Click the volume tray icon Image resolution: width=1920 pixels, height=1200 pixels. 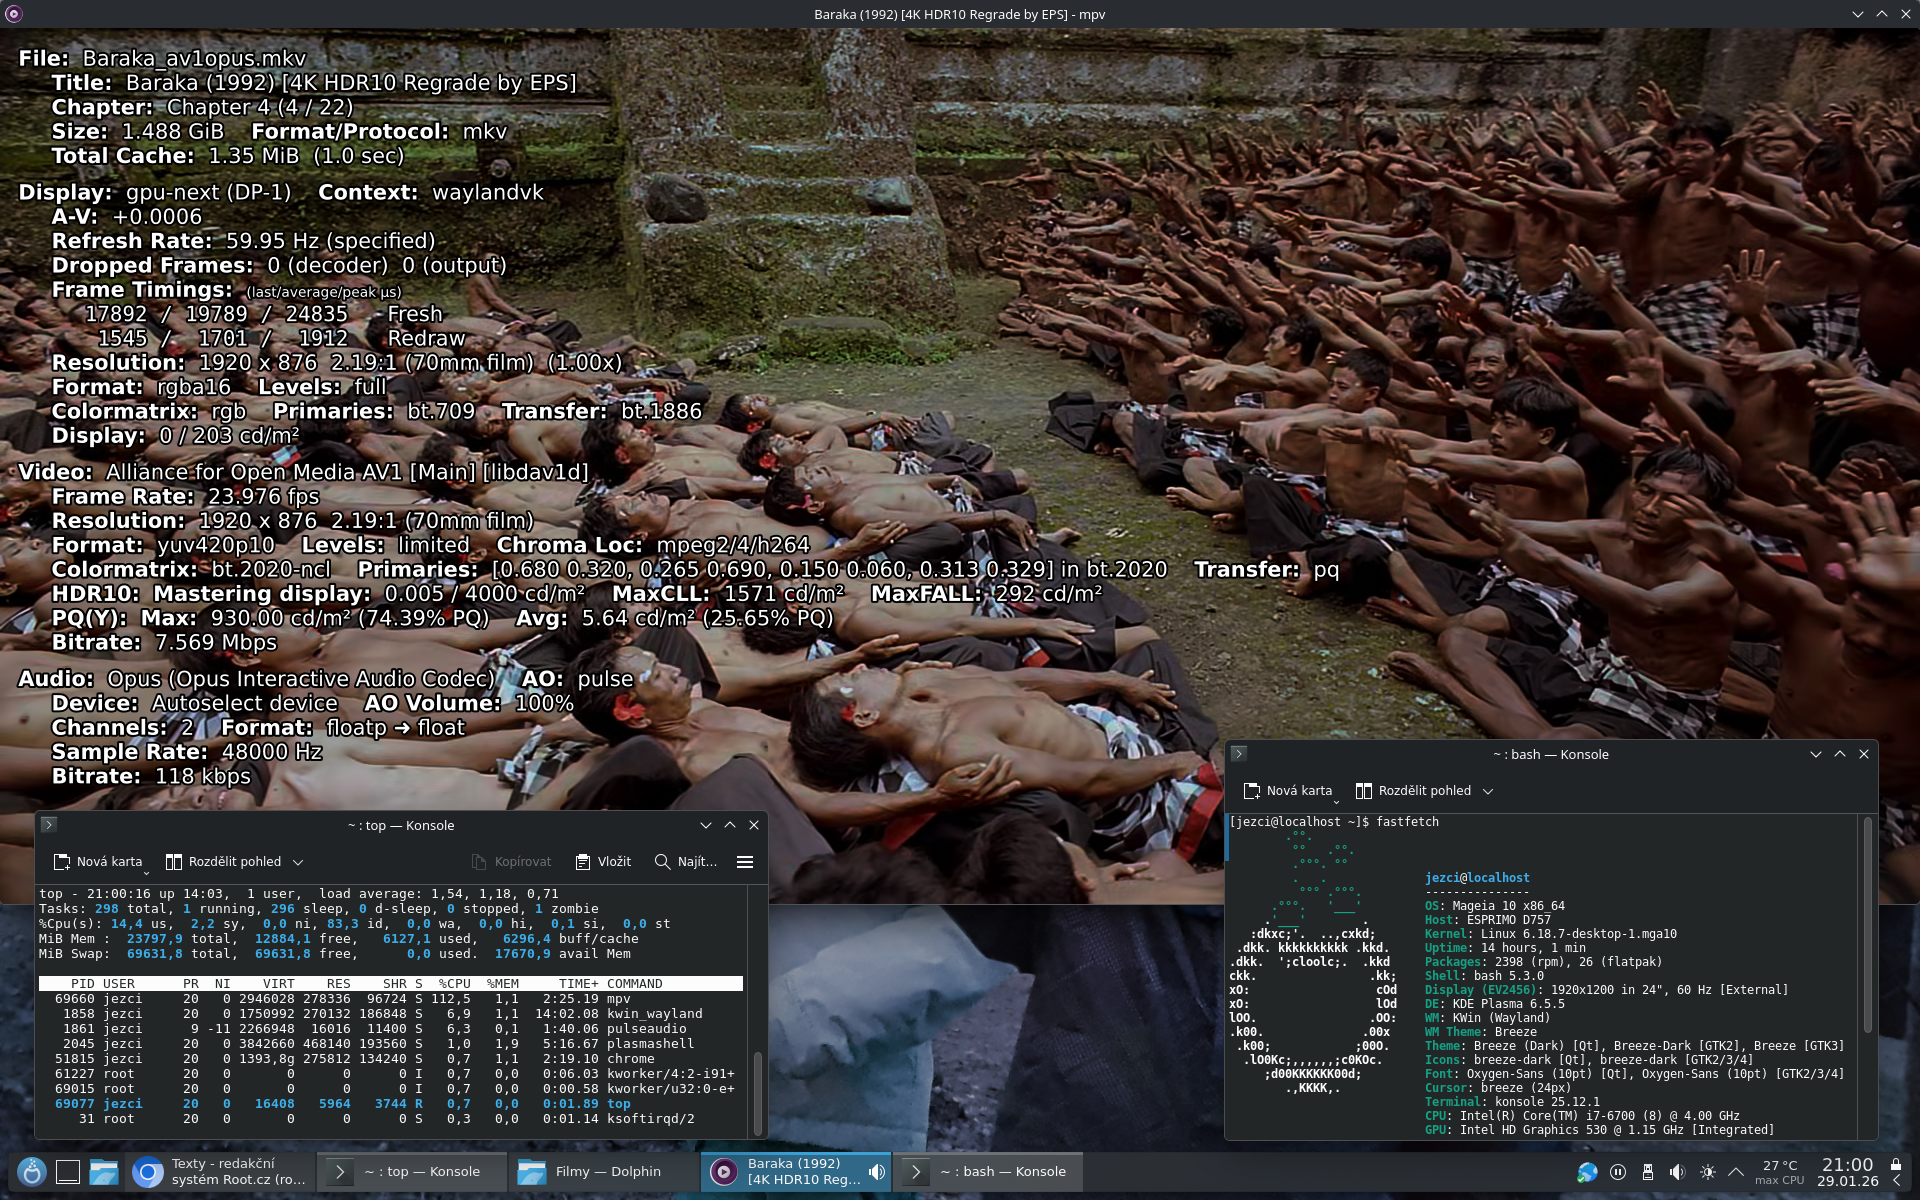pyautogui.click(x=1677, y=1171)
